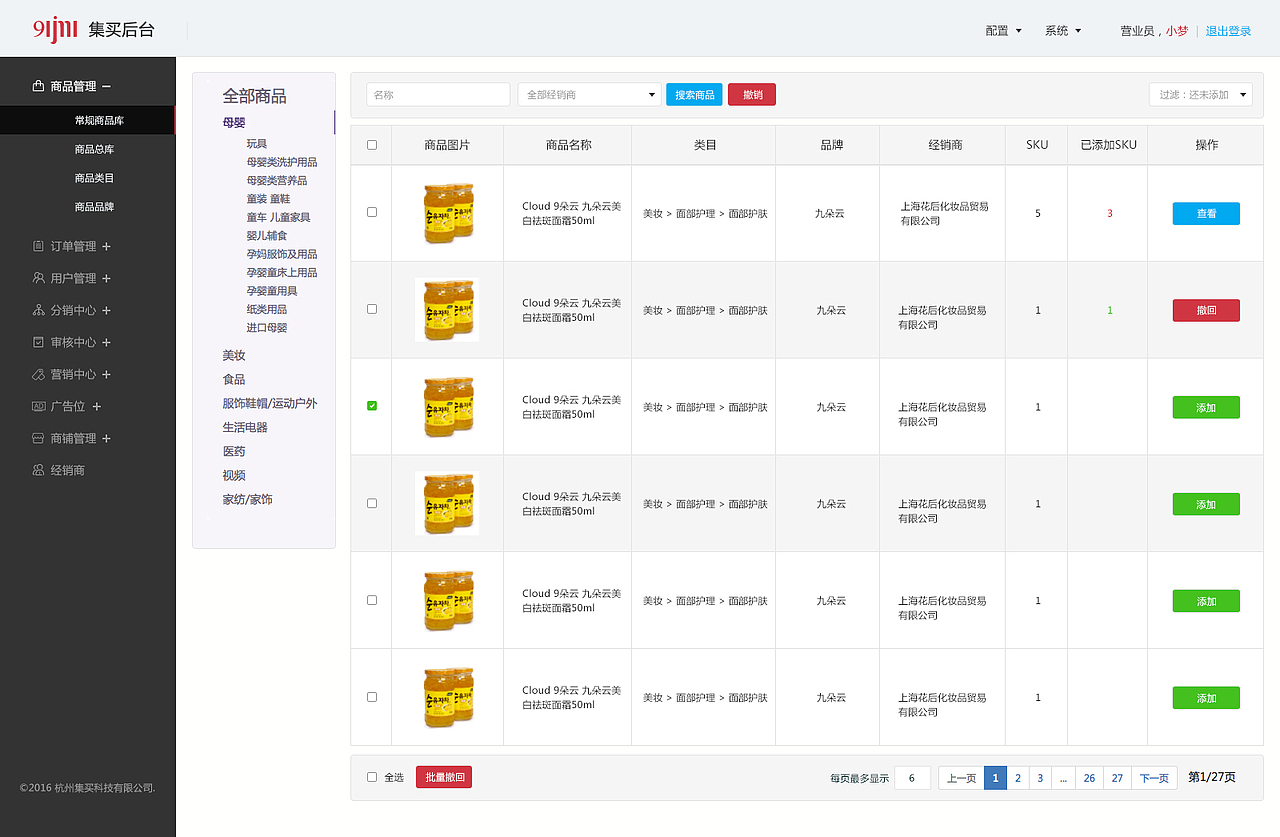This screenshot has height=837, width=1280.
Task: Click the red 撤销 button
Action: pyautogui.click(x=752, y=94)
